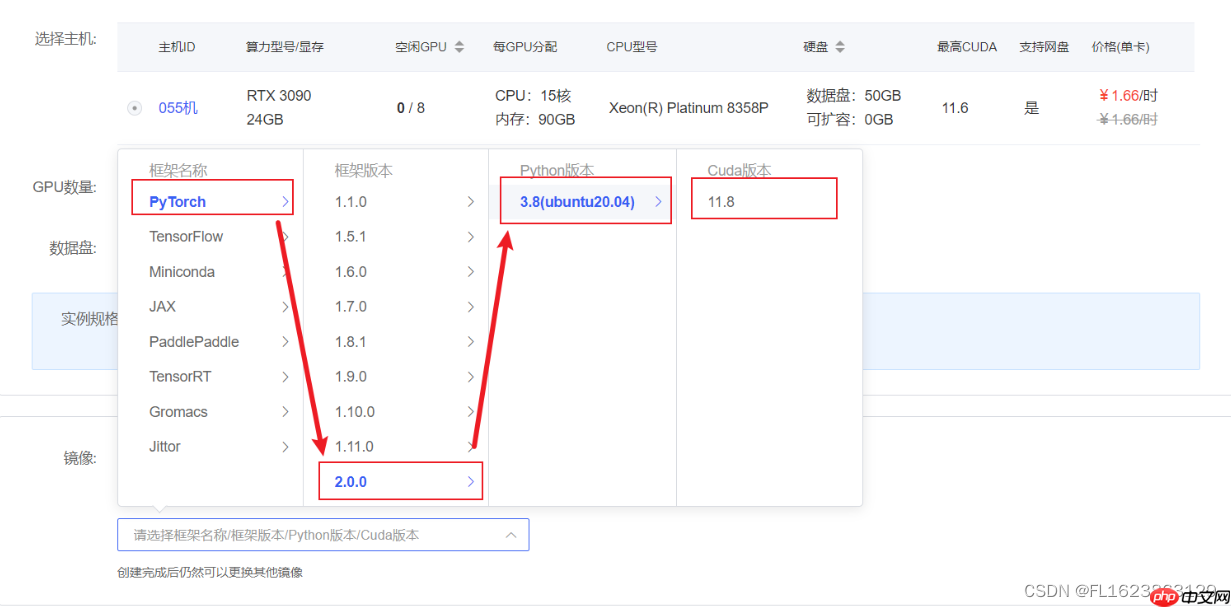Sort the 空闲GPU column
The width and height of the screenshot is (1231, 607).
[458, 45]
